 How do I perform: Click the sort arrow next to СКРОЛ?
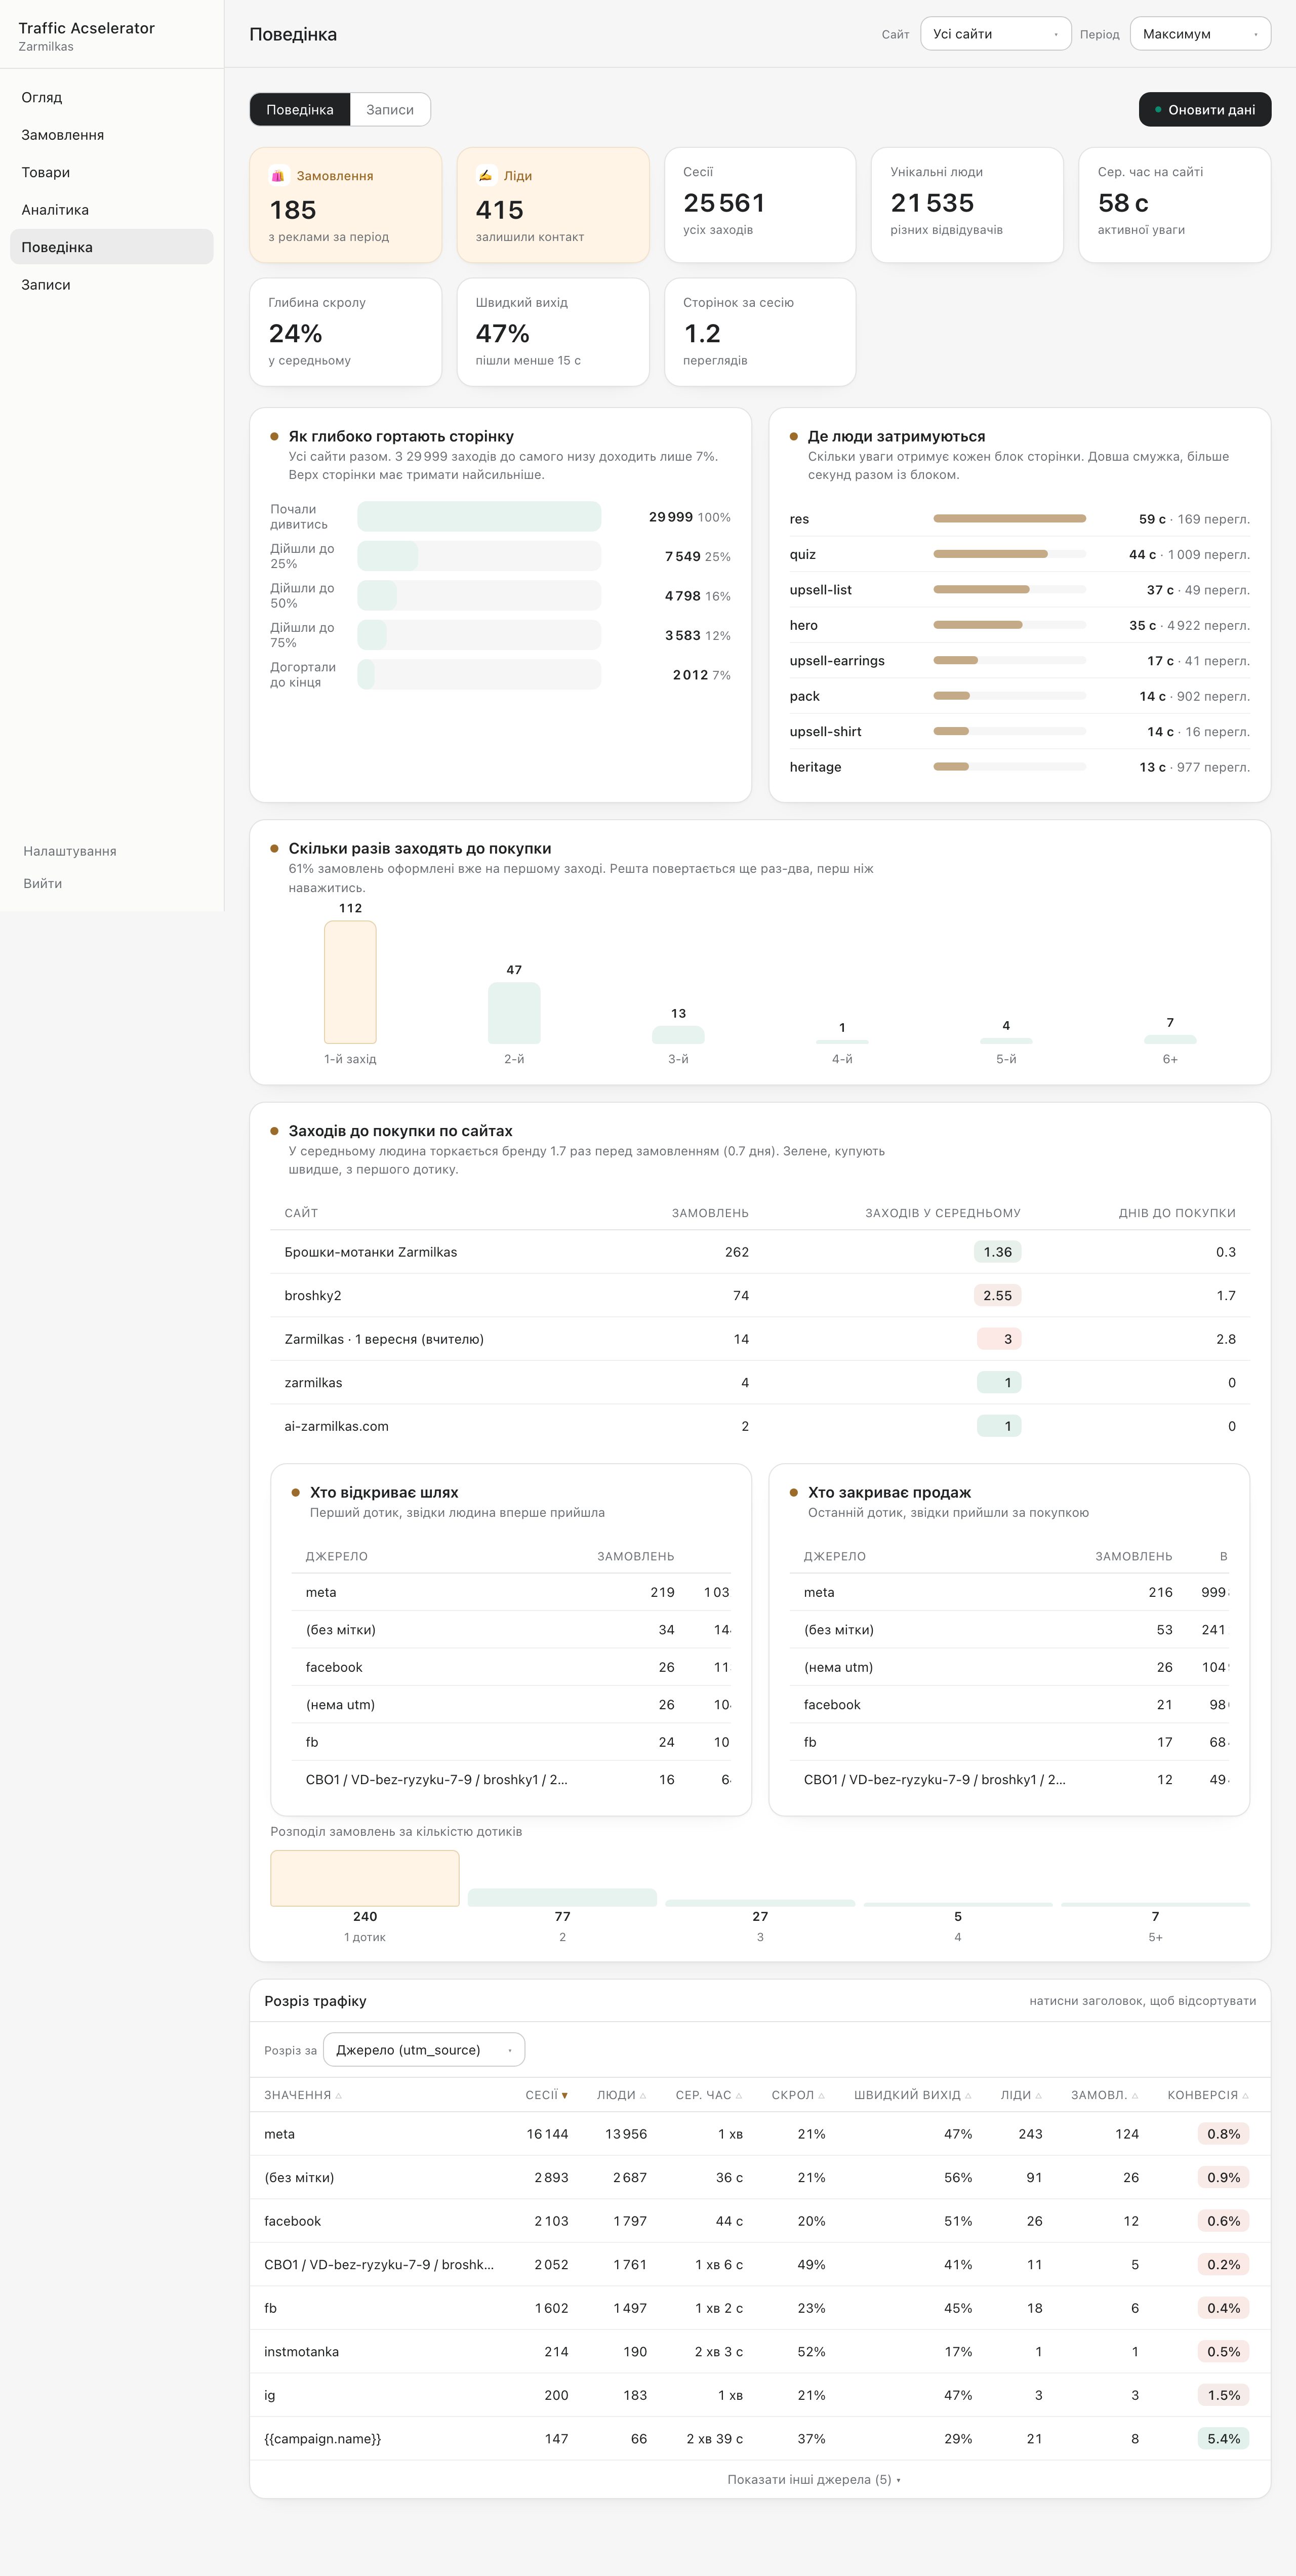coord(822,2096)
